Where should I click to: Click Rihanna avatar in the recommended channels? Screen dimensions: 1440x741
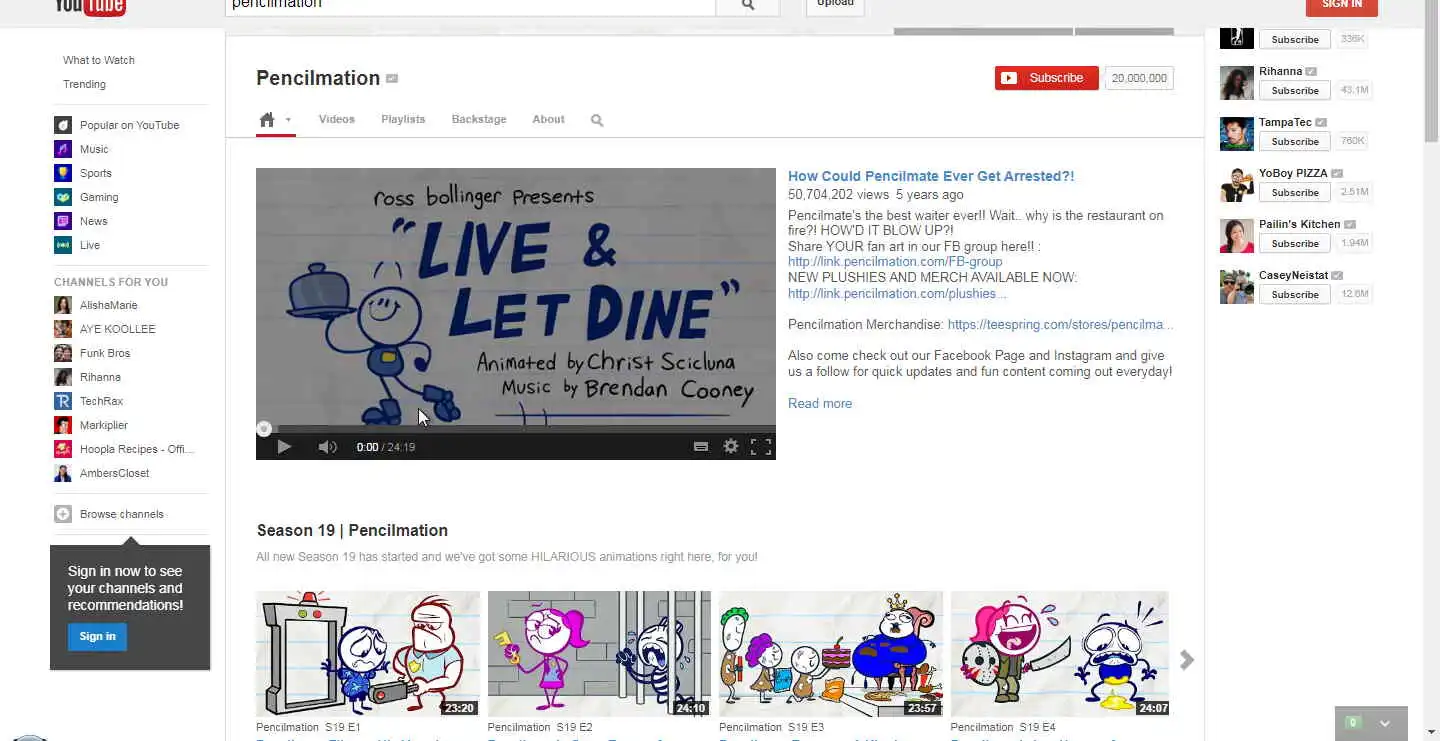tap(1237, 83)
